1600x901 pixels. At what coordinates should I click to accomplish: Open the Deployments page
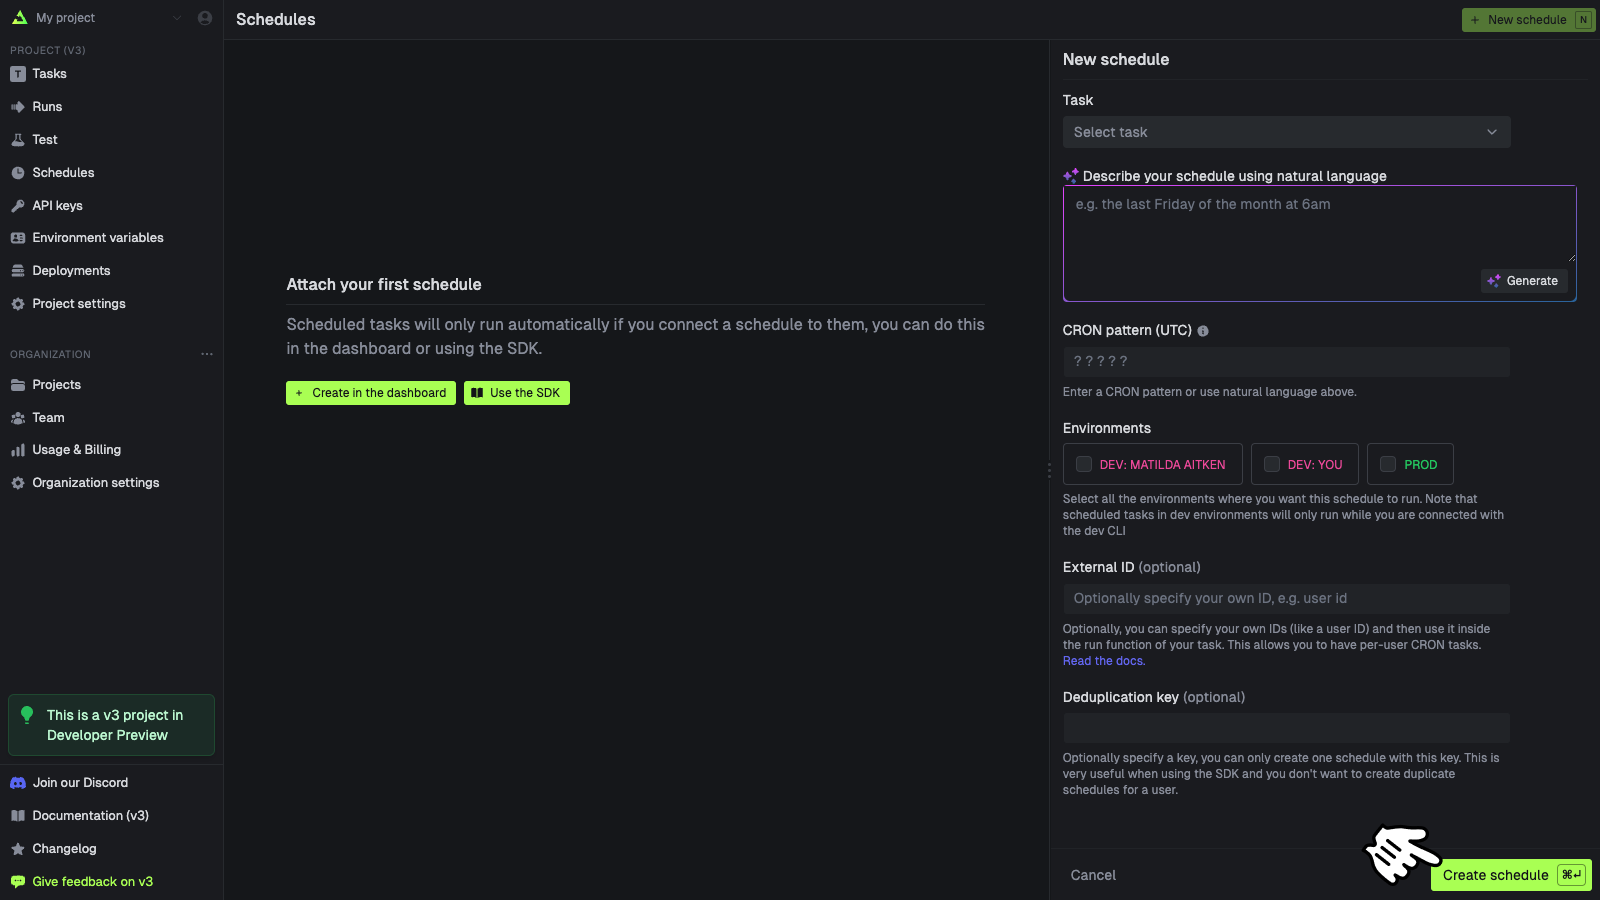coord(71,270)
